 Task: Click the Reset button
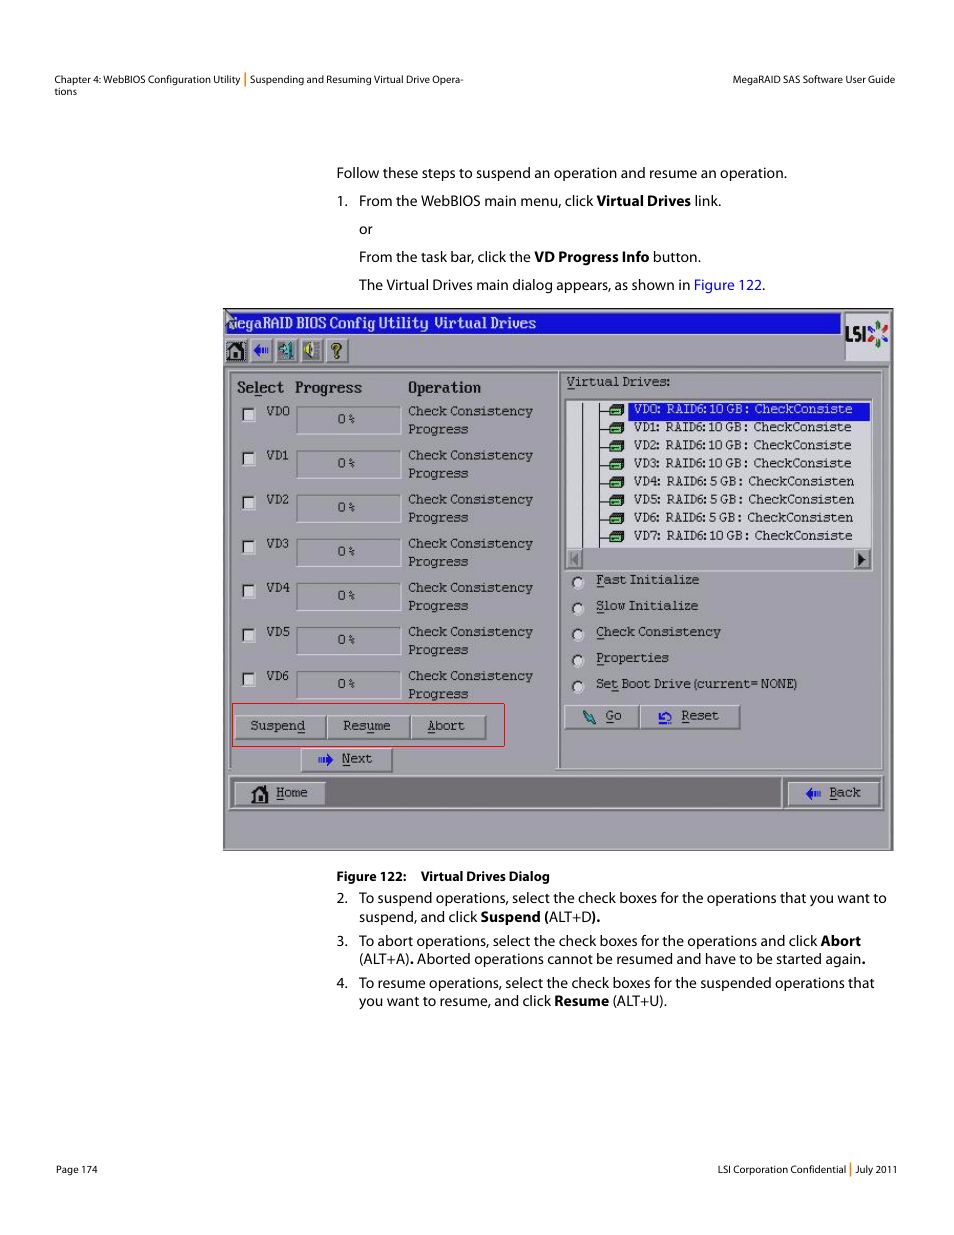[689, 716]
